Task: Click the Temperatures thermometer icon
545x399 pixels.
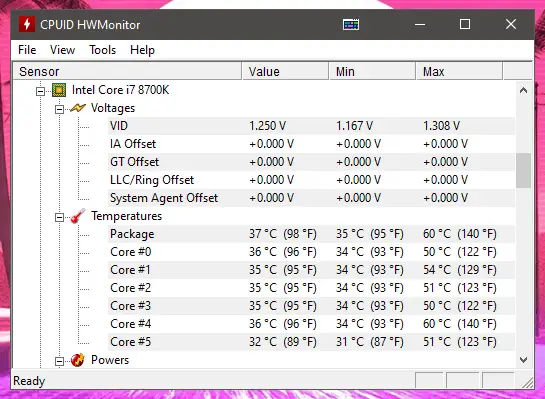Action: click(x=78, y=216)
